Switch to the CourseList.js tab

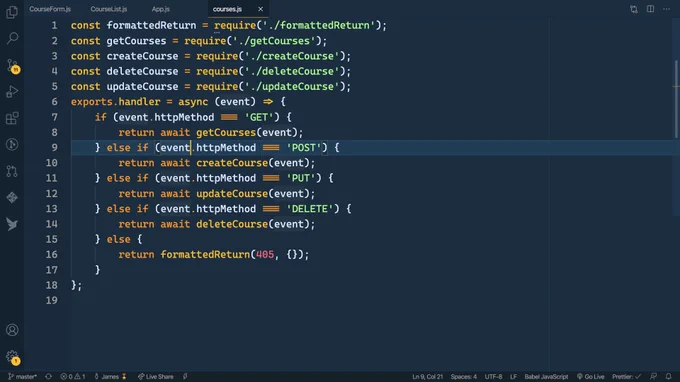(x=109, y=9)
